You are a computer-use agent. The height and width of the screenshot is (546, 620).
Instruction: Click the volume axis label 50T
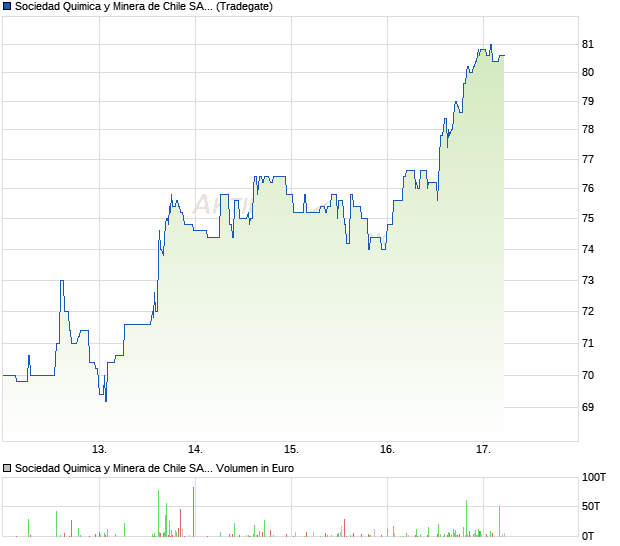pyautogui.click(x=591, y=506)
